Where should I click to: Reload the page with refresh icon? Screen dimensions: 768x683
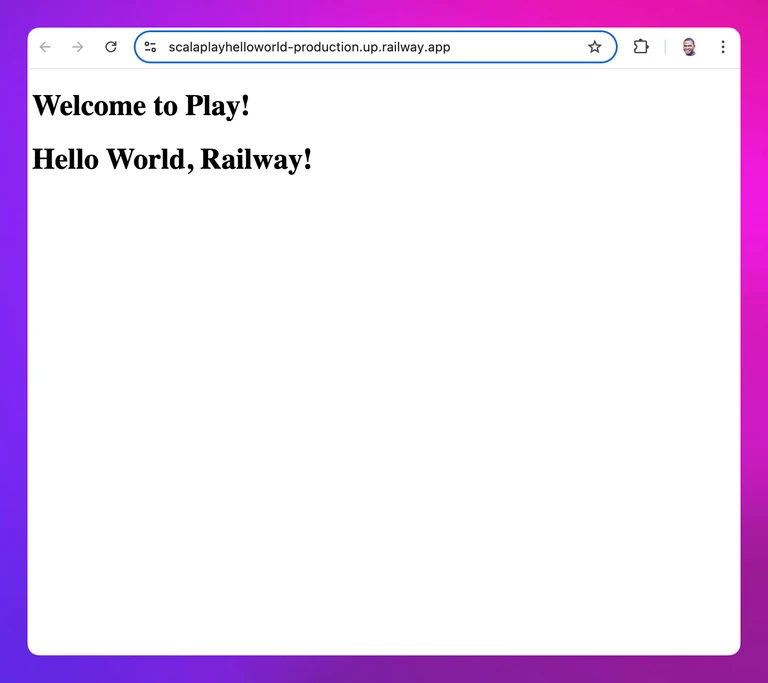coord(111,47)
